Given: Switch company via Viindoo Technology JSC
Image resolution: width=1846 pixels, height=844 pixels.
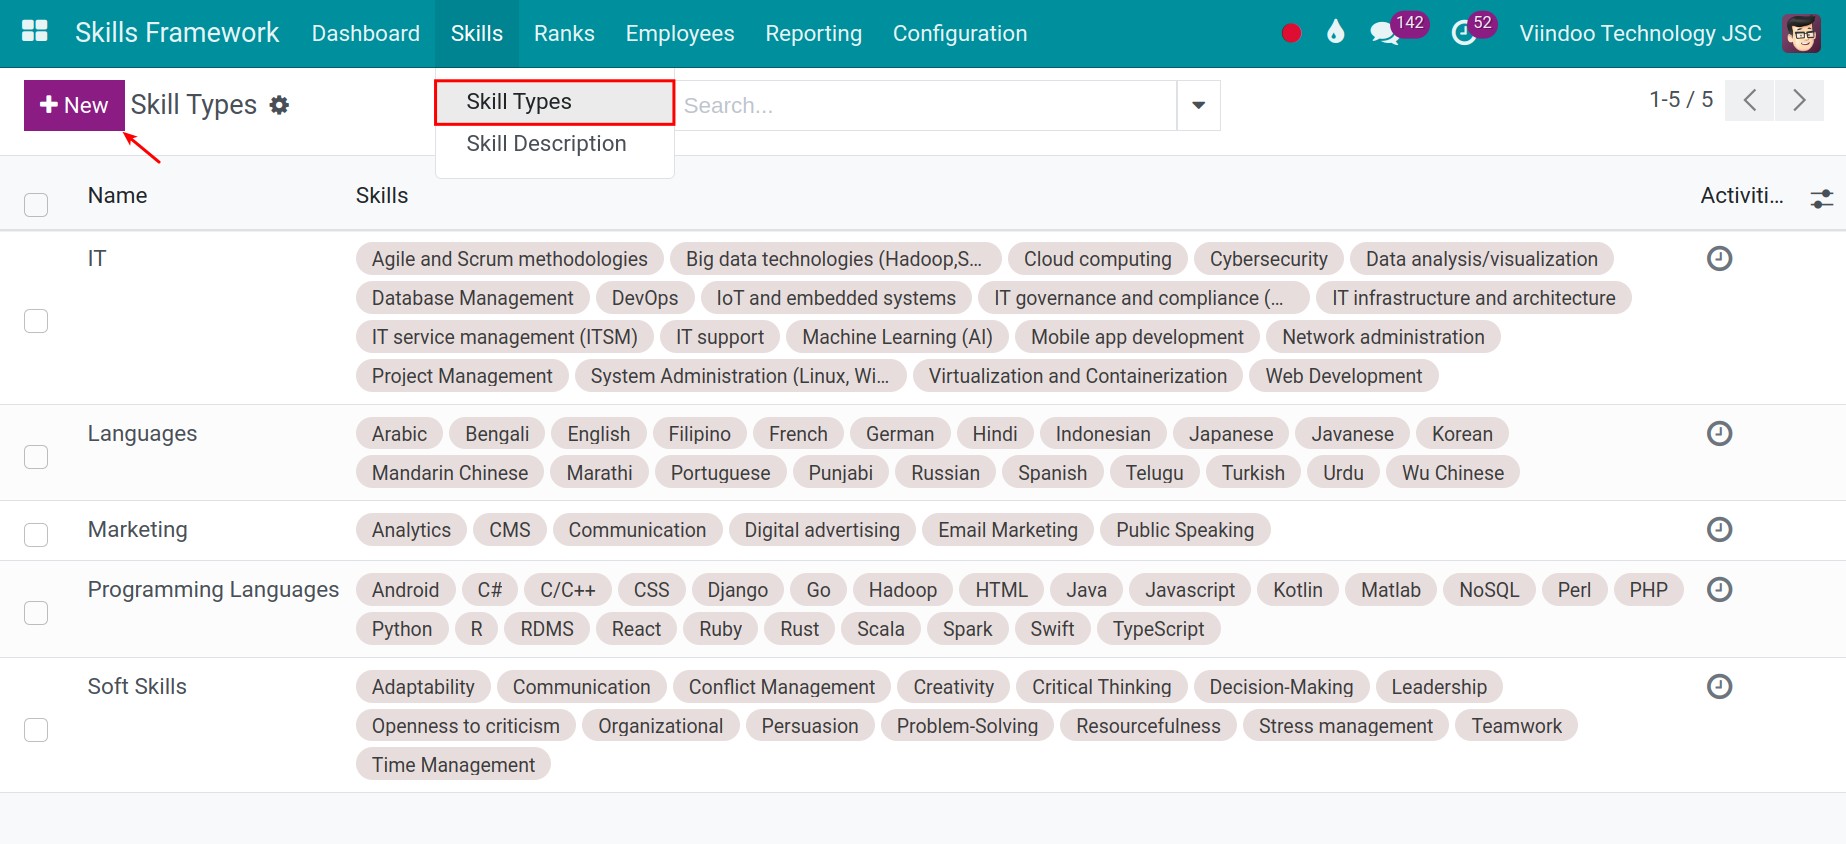Looking at the screenshot, I should pos(1640,33).
